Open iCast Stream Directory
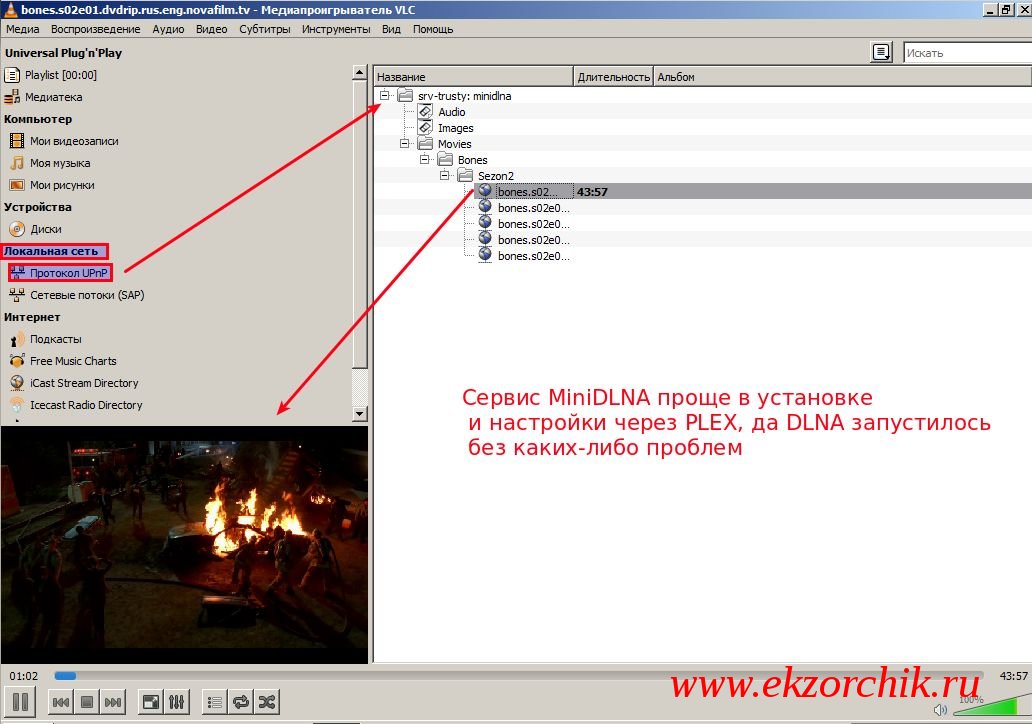Screen dimensions: 1032x724 click(84, 383)
